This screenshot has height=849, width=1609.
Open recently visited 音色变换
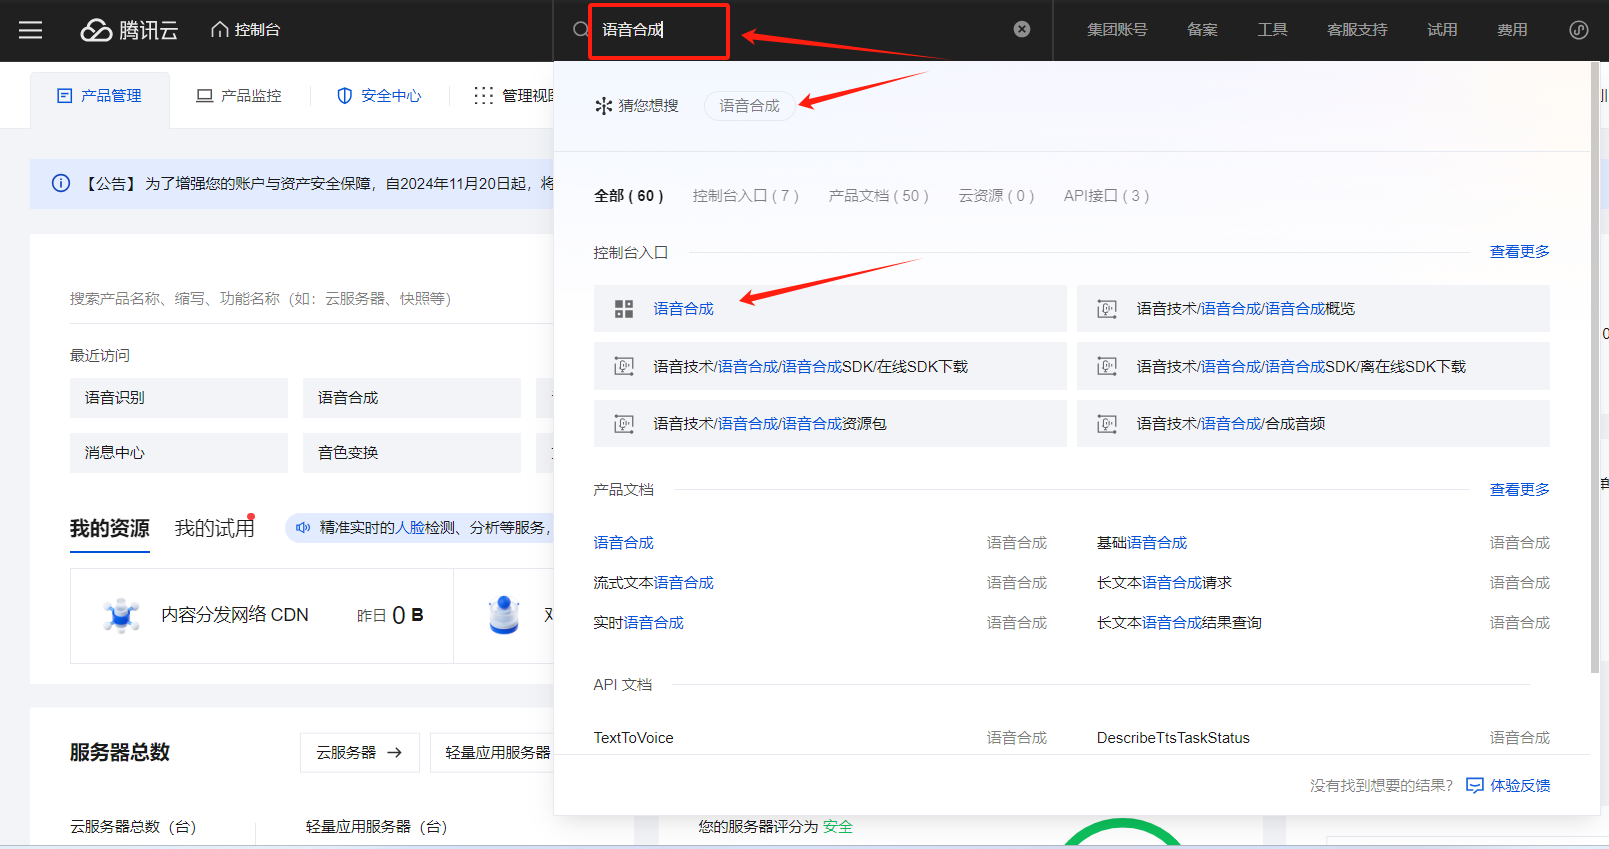click(412, 453)
